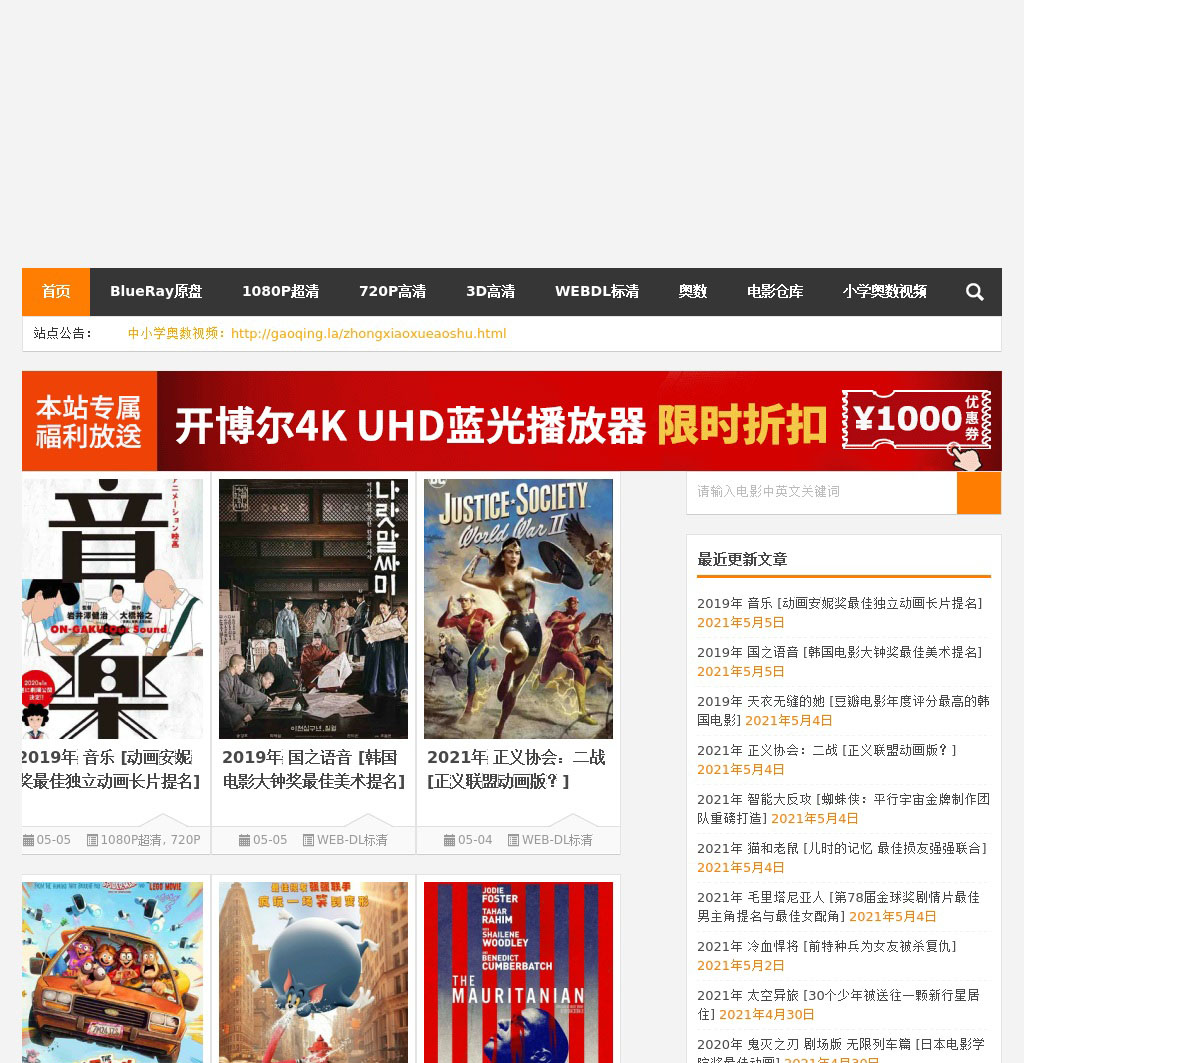The image size is (1200, 1063).
Task: Open sidebar article 2020年 鬼灭之刃 剧场版
Action: click(841, 1050)
